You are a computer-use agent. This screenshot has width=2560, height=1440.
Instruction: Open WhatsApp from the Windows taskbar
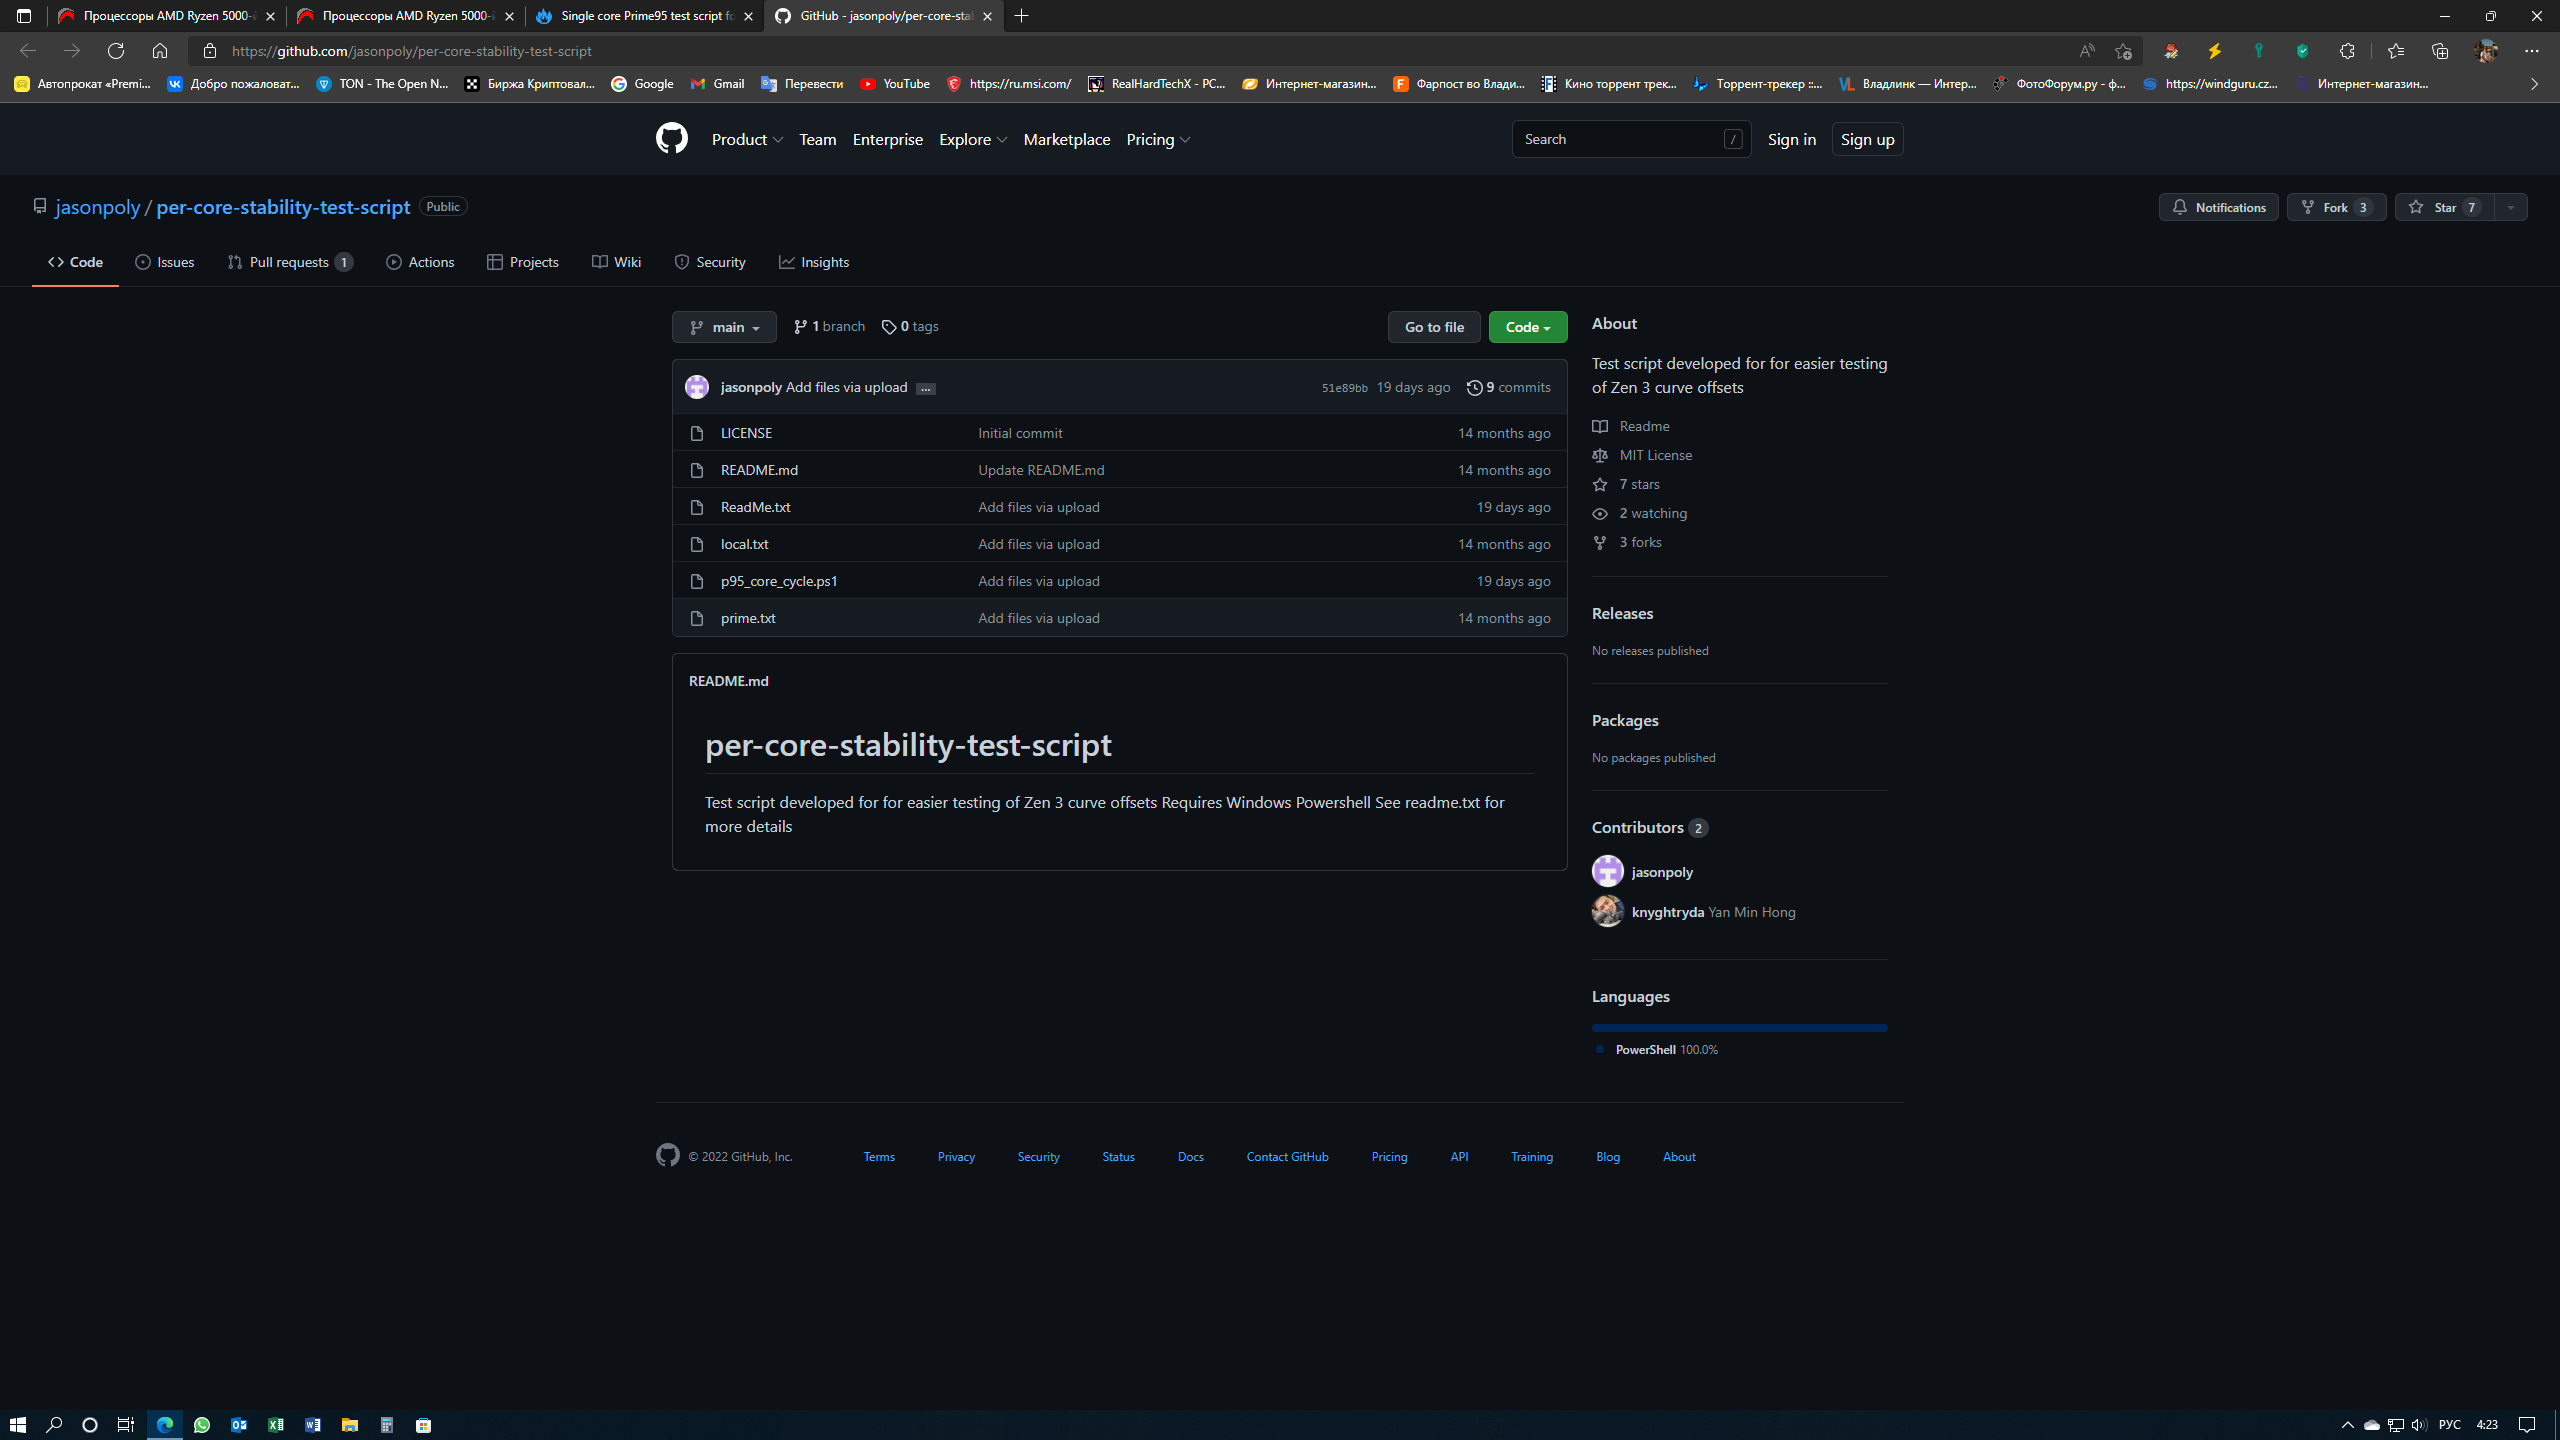pos(202,1425)
